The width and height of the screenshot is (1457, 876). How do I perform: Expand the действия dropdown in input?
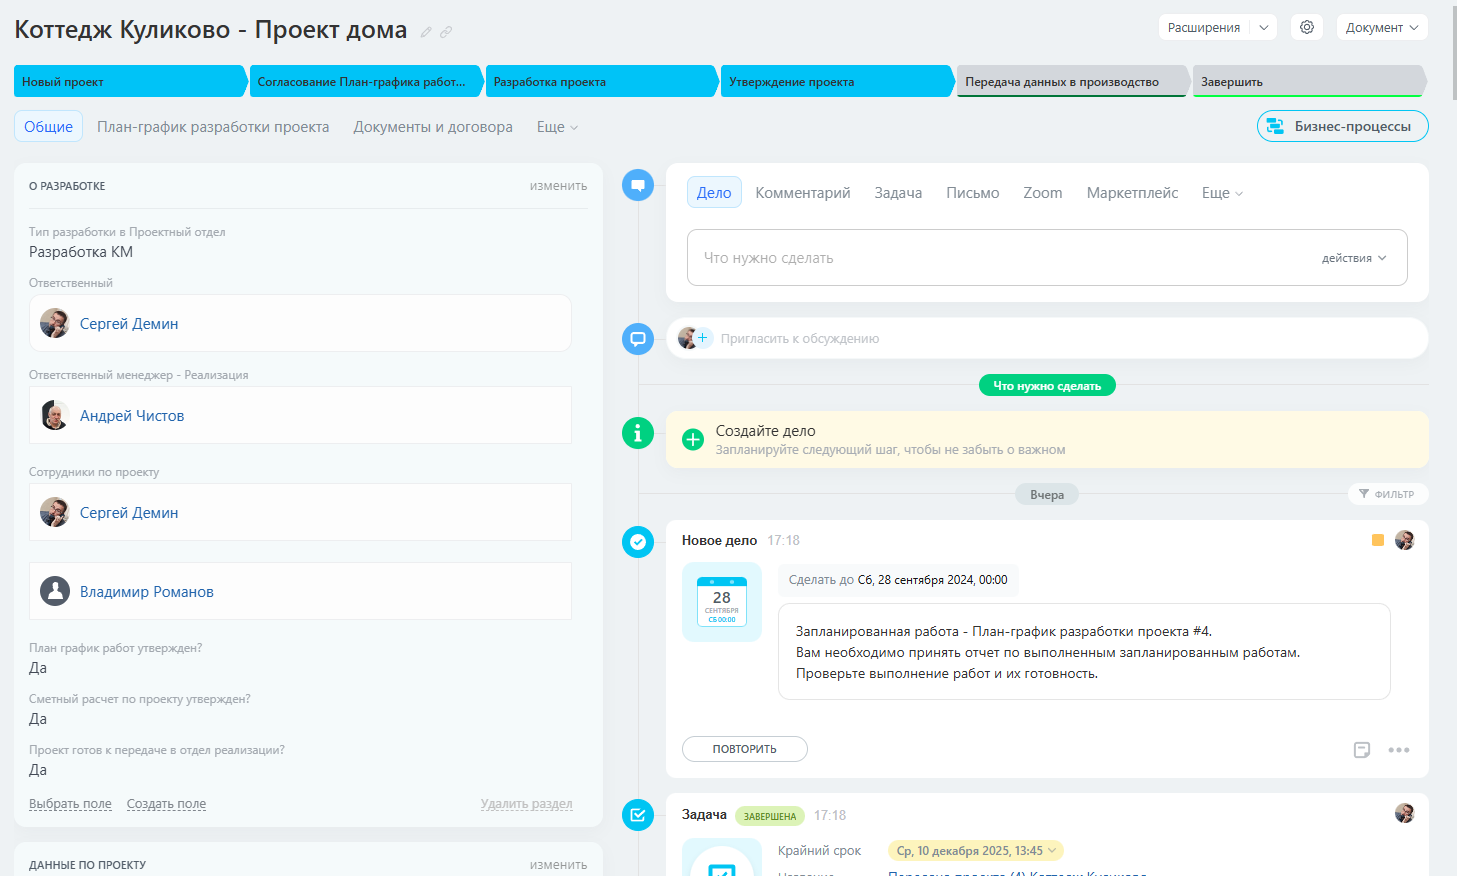pyautogui.click(x=1354, y=258)
